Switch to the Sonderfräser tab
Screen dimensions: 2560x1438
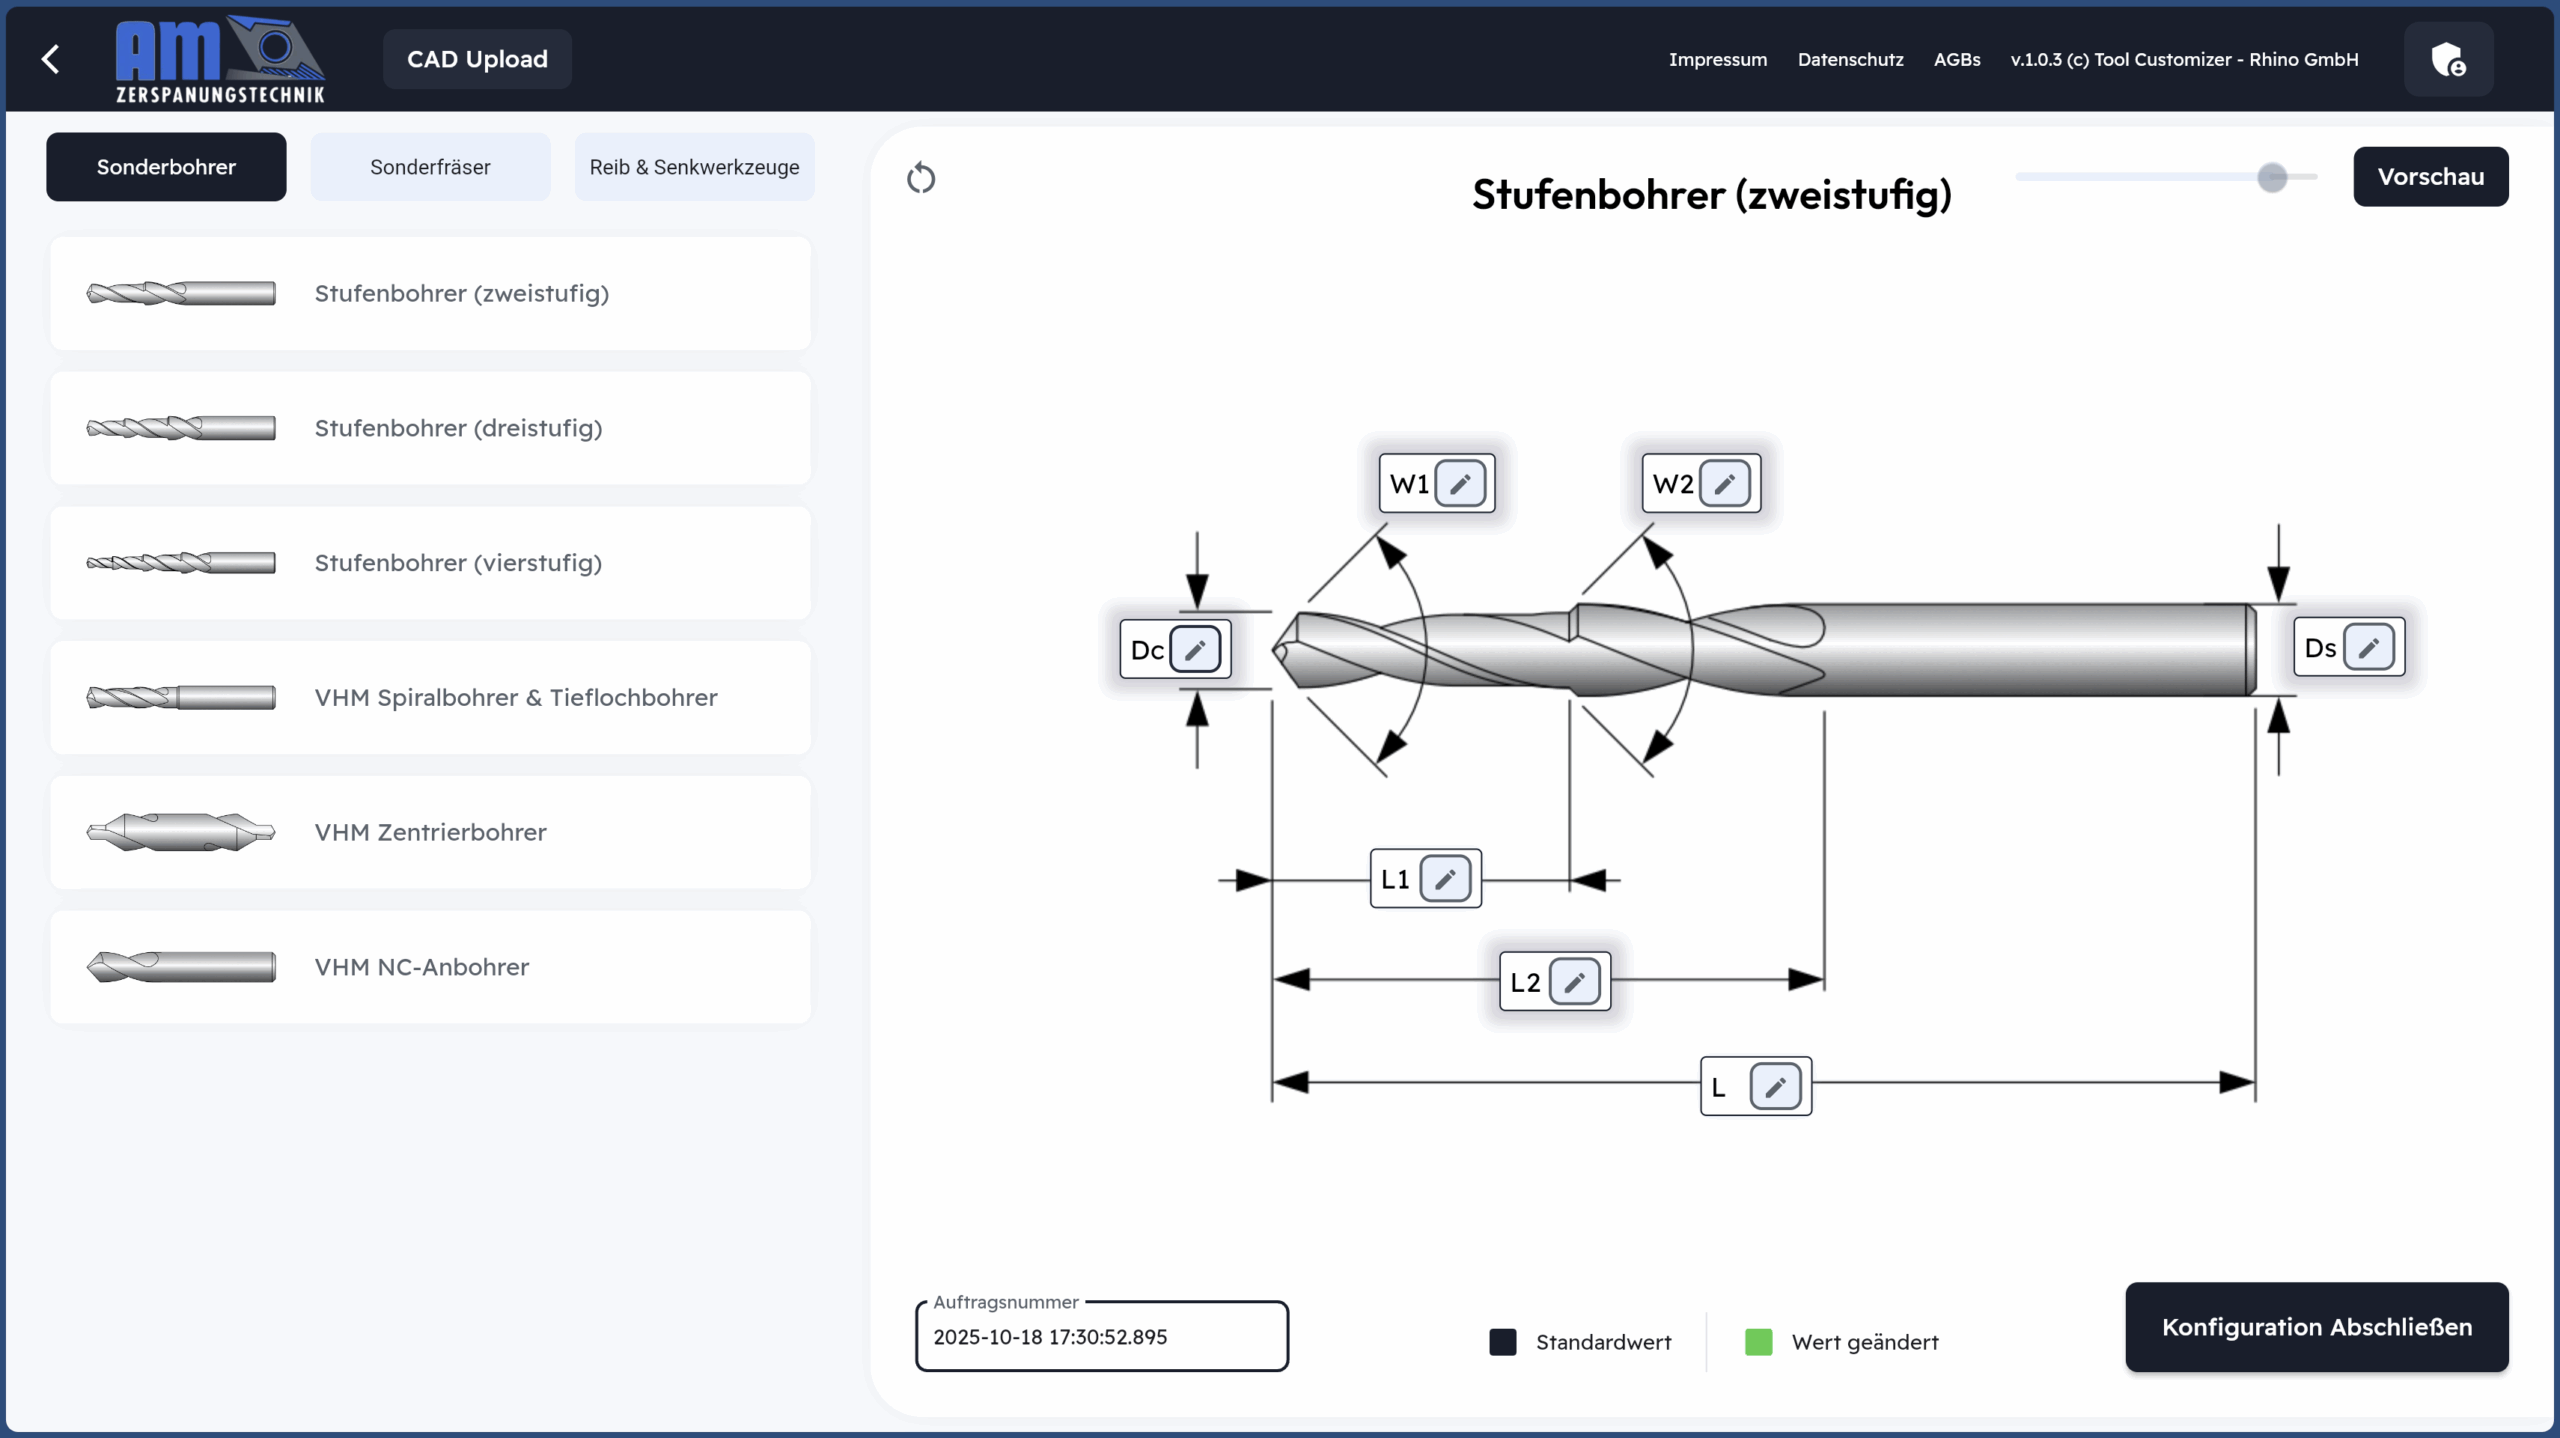(x=430, y=167)
